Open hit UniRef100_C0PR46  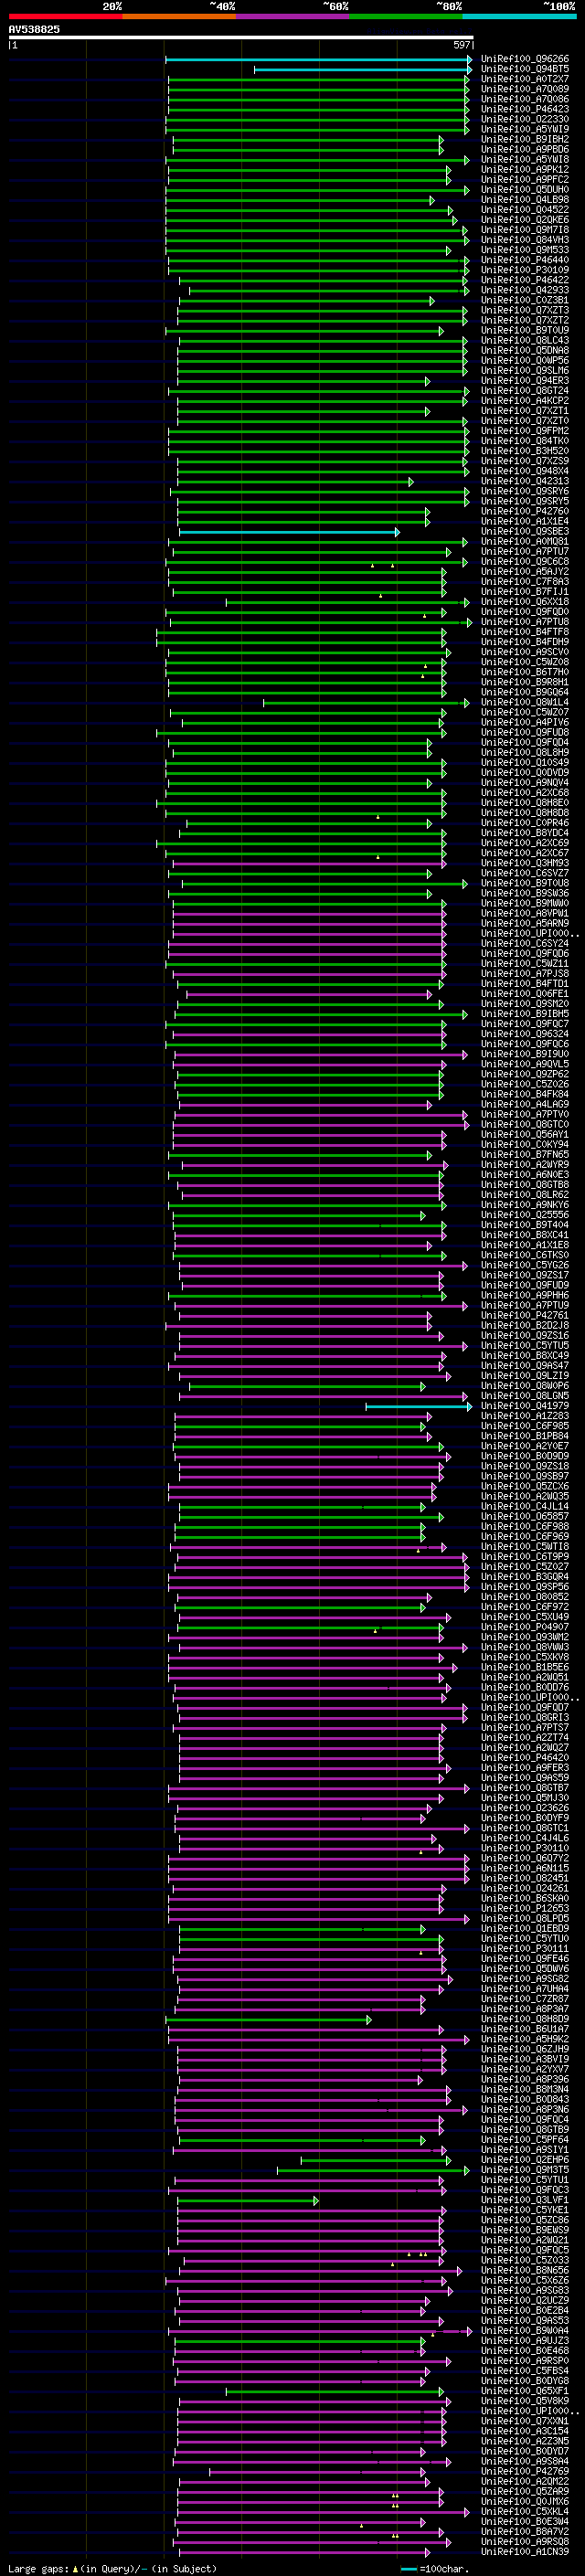click(525, 823)
